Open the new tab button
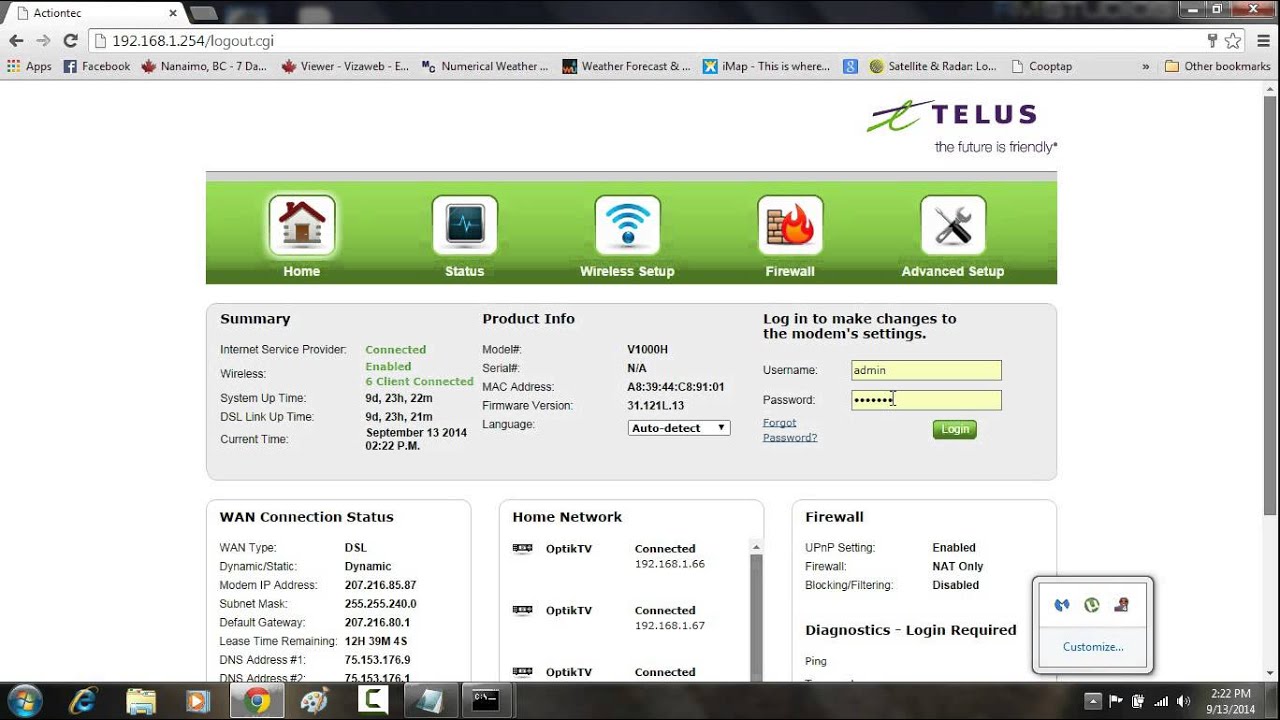 click(203, 13)
